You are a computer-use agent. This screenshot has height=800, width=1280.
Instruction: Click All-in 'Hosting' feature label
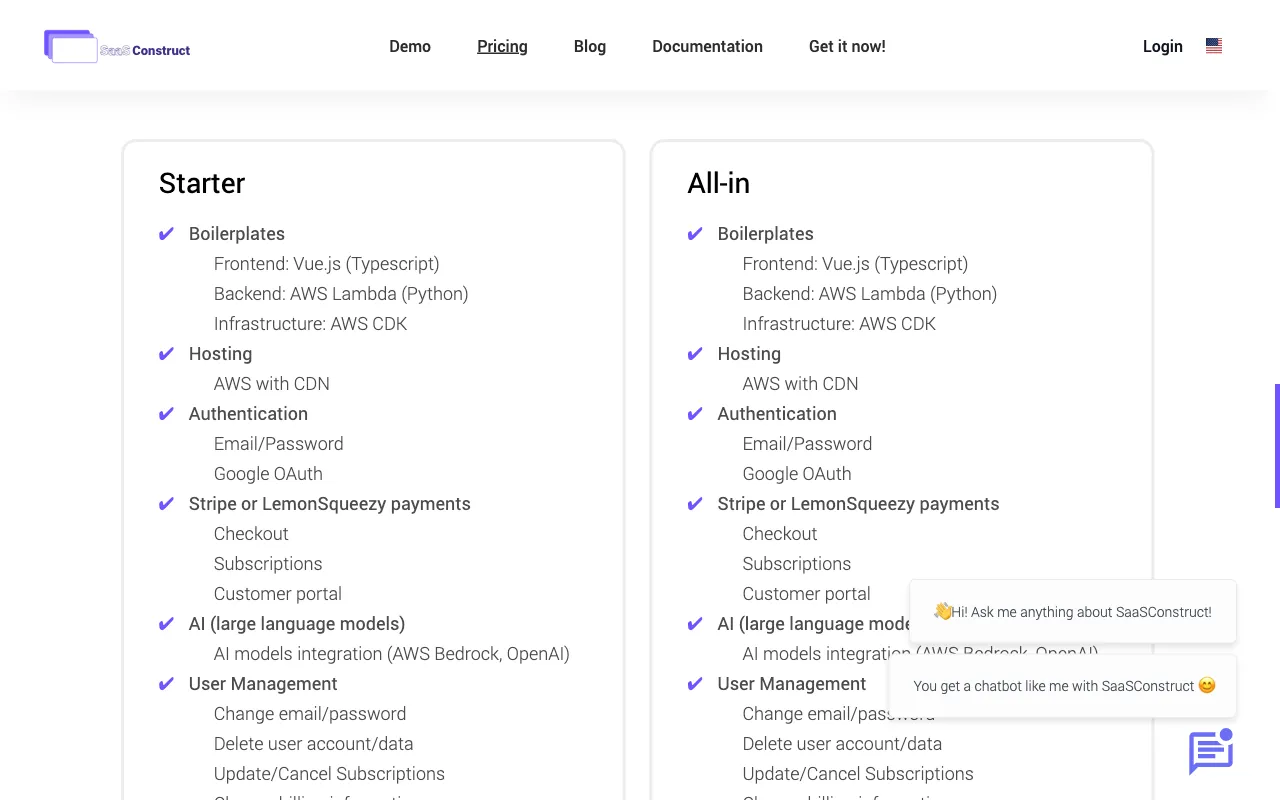point(749,354)
